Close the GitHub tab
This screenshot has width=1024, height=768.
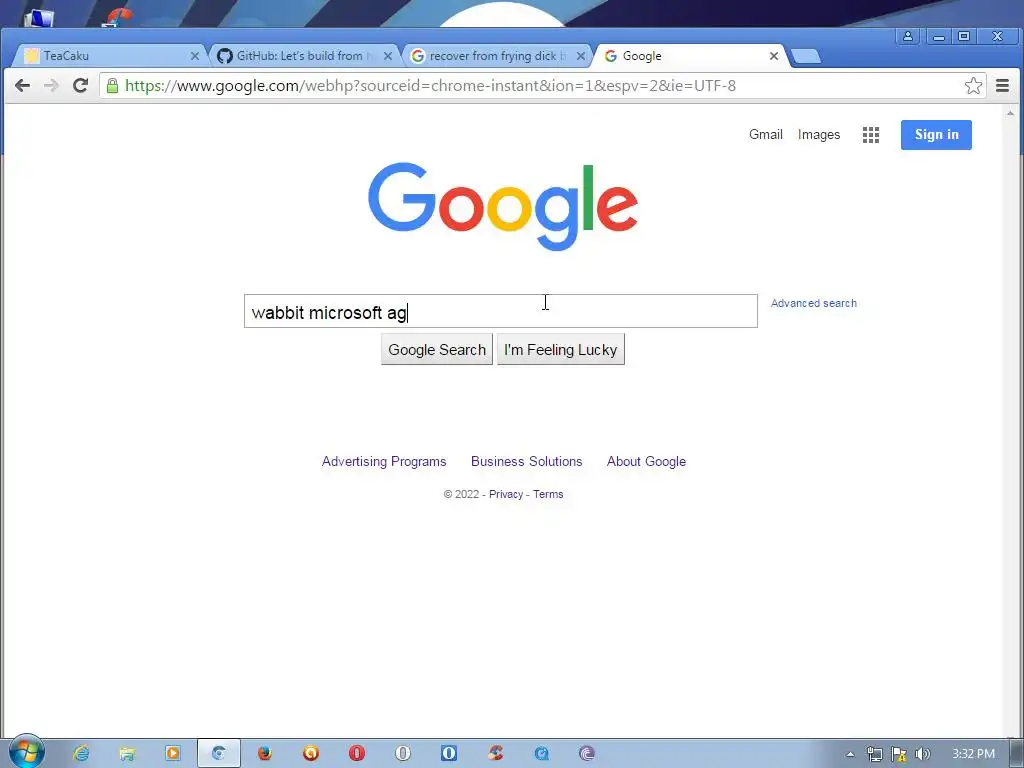coord(388,56)
